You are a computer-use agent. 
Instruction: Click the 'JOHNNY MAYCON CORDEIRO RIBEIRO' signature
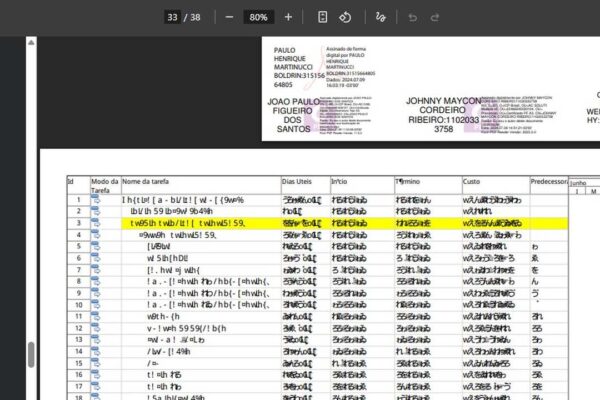[x=443, y=115]
